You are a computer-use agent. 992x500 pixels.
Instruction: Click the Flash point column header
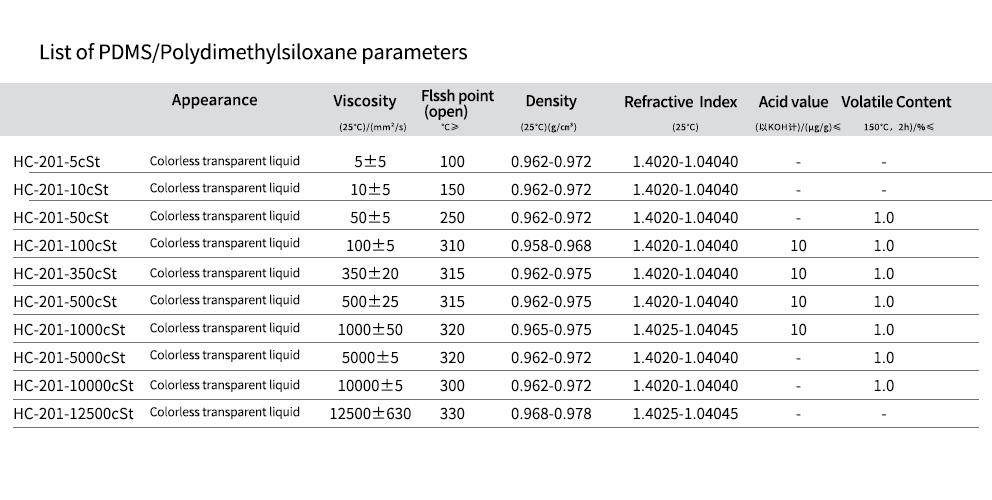pos(457,103)
